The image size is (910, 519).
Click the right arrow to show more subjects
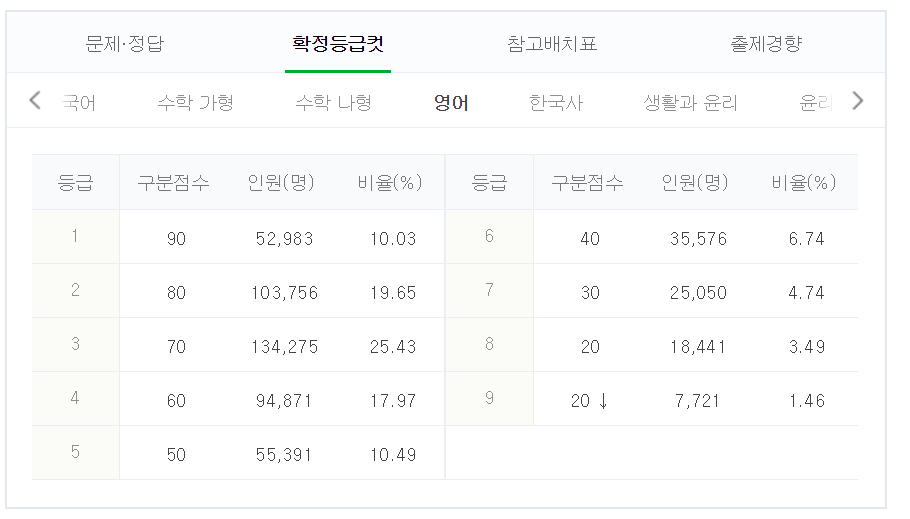tap(857, 100)
